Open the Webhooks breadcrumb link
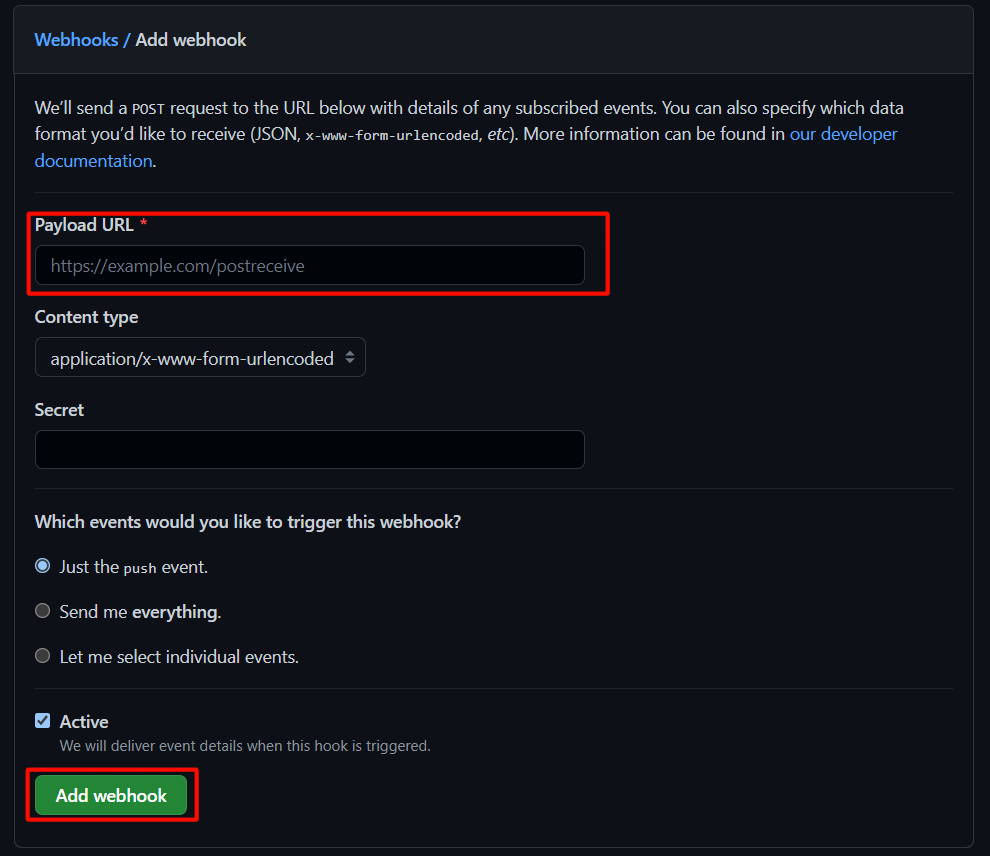The image size is (990, 856). [76, 40]
